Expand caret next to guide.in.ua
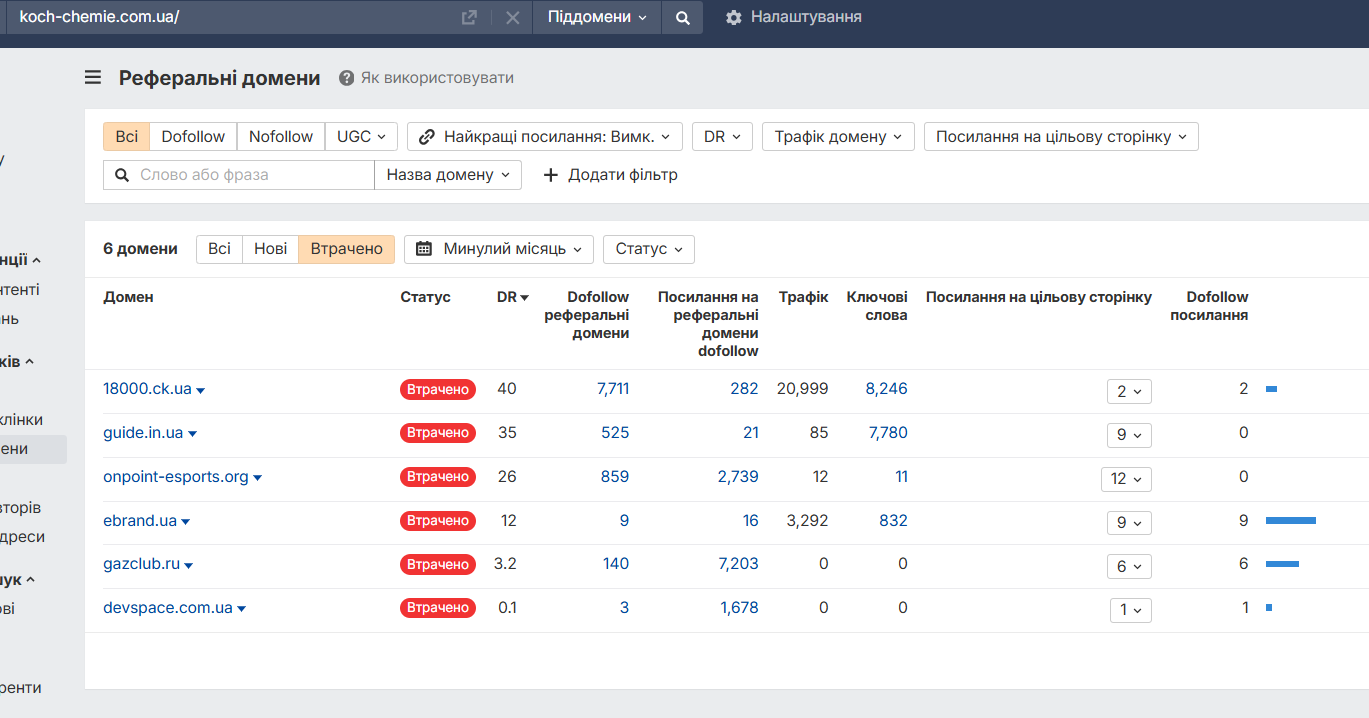The height and width of the screenshot is (718, 1369). tap(192, 434)
